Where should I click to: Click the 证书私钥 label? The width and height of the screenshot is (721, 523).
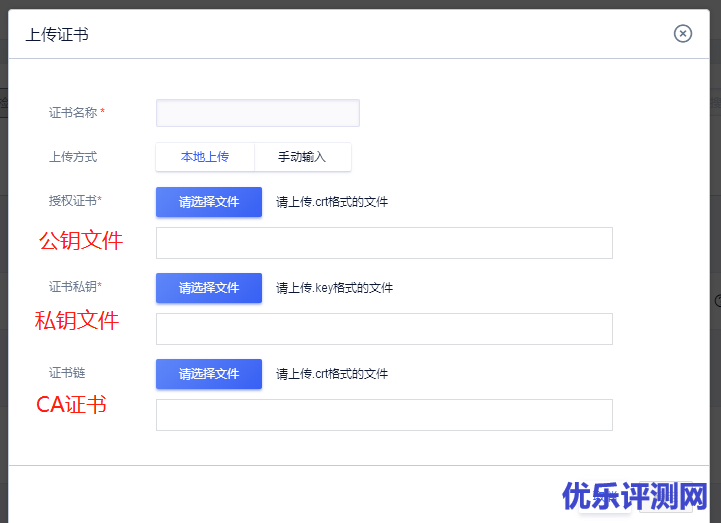pyautogui.click(x=75, y=287)
